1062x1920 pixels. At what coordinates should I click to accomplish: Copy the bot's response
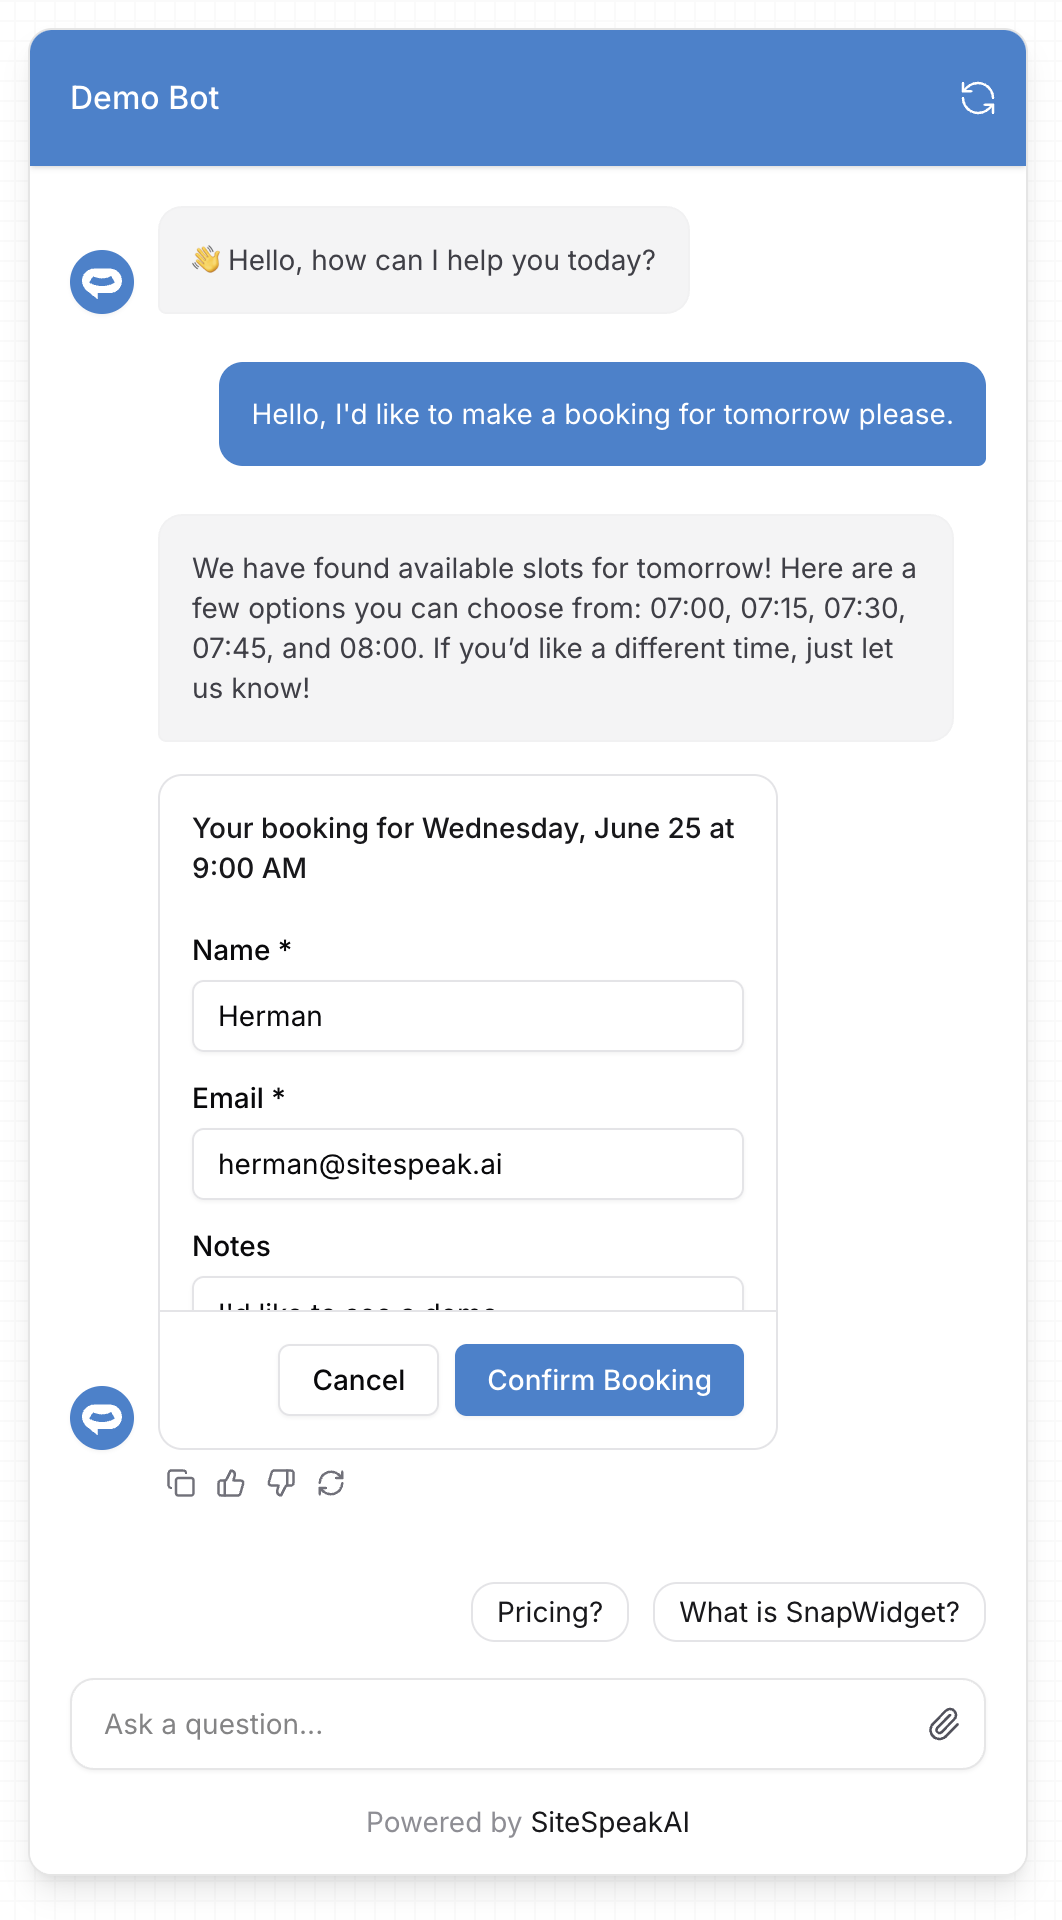181,1483
